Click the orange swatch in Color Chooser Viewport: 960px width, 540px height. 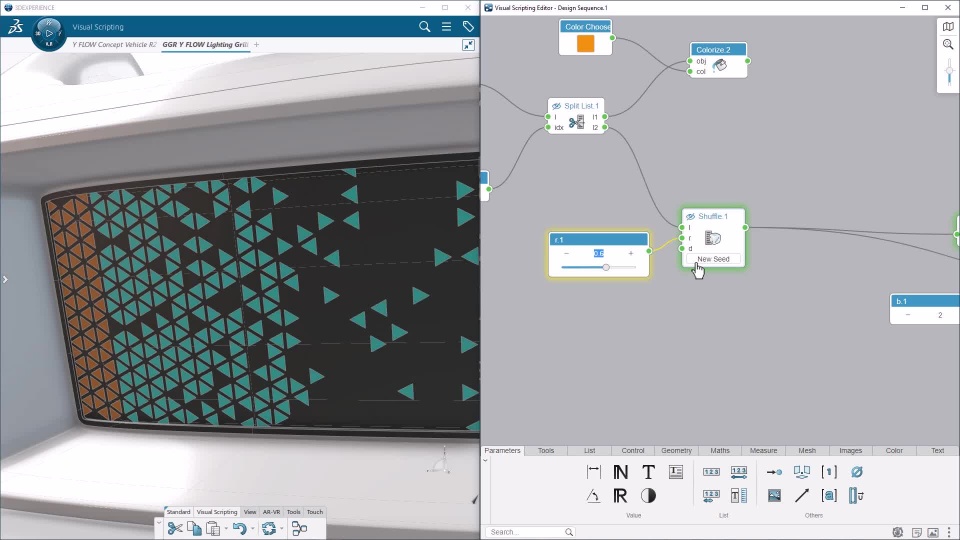click(x=585, y=43)
